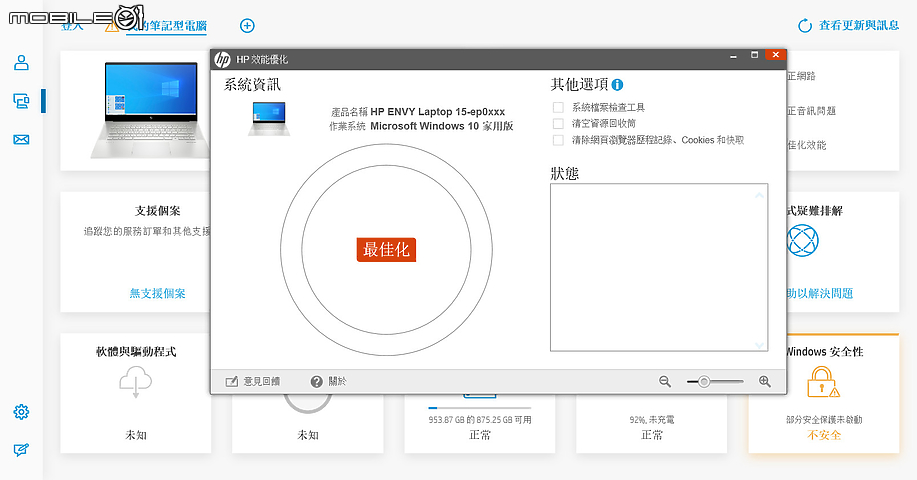Click the 無支援個案 link
Viewport: 917px width, 480px height.
[157, 293]
